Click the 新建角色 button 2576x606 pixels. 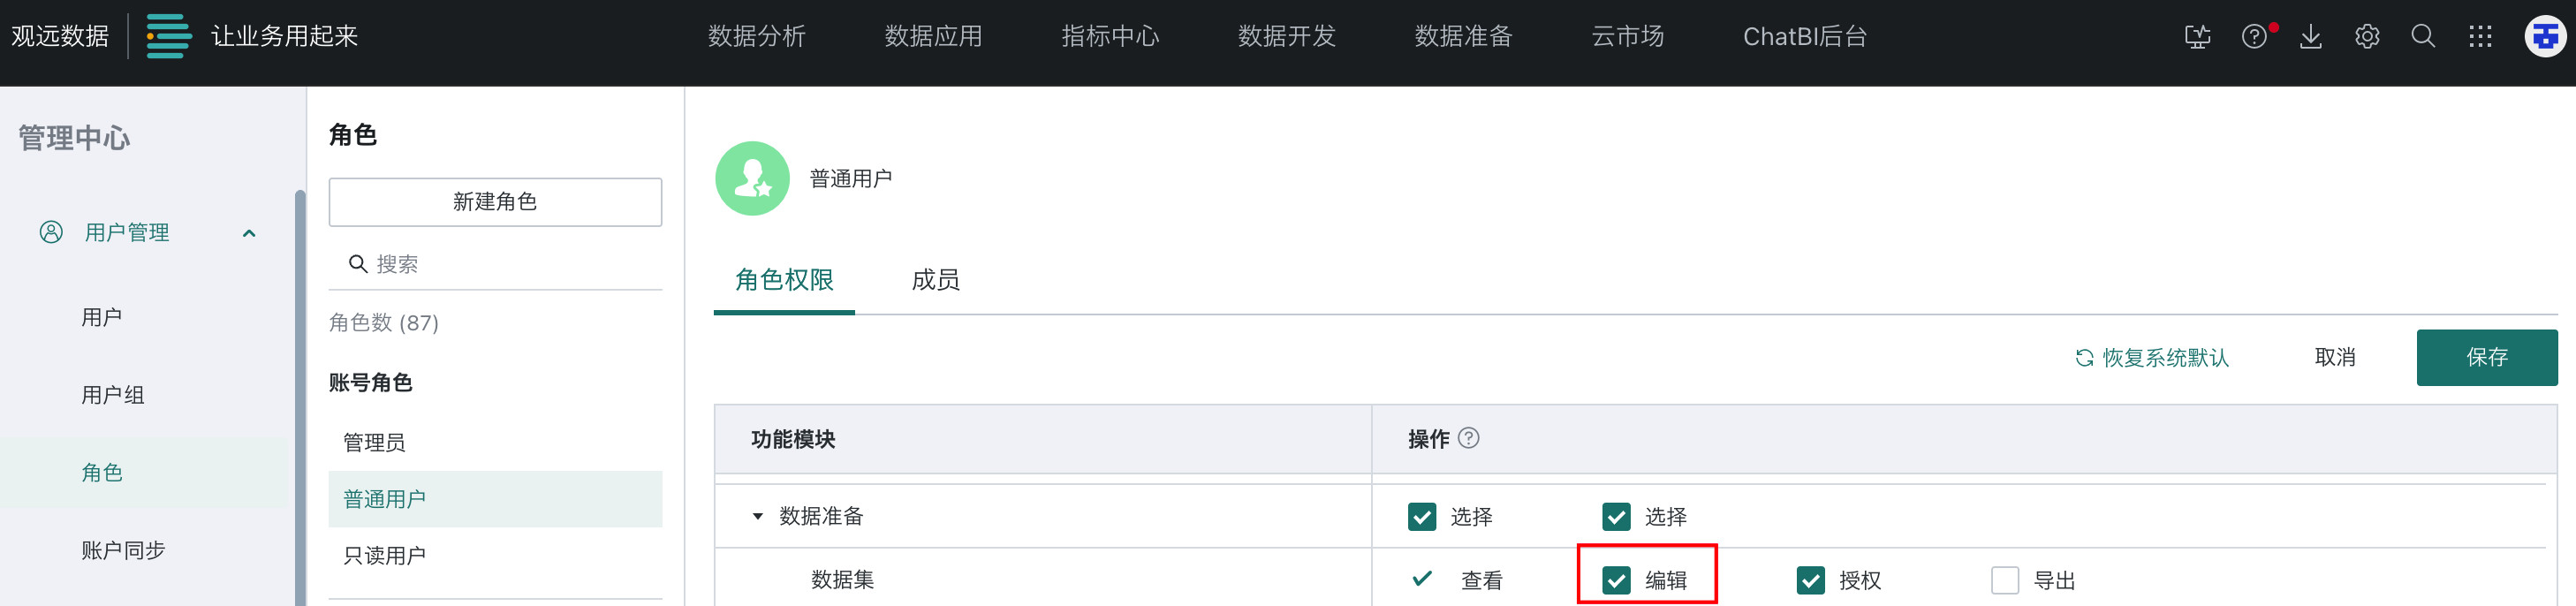495,202
